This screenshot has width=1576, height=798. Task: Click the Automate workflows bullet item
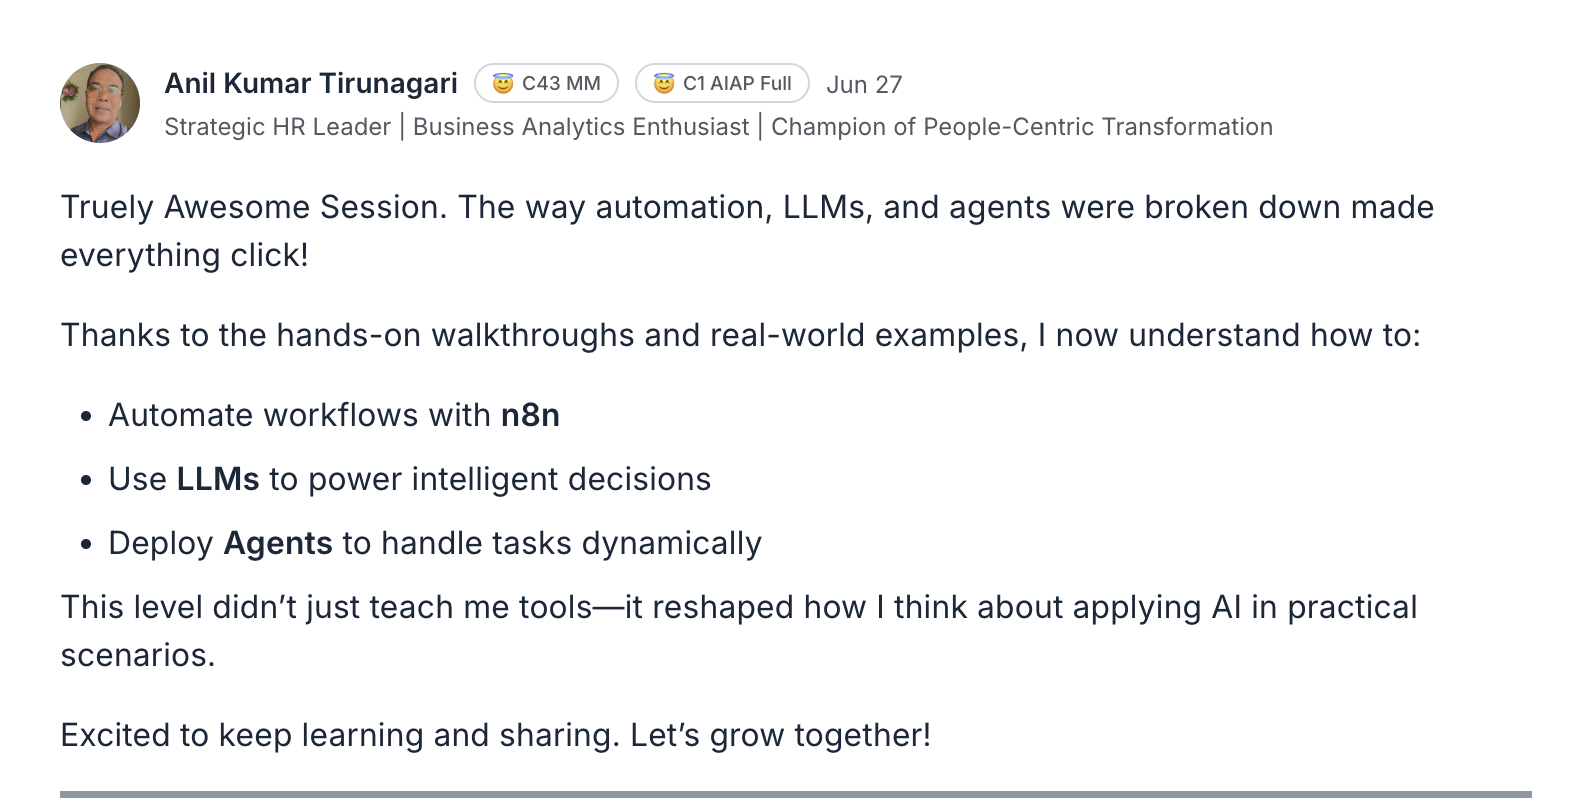pos(334,415)
